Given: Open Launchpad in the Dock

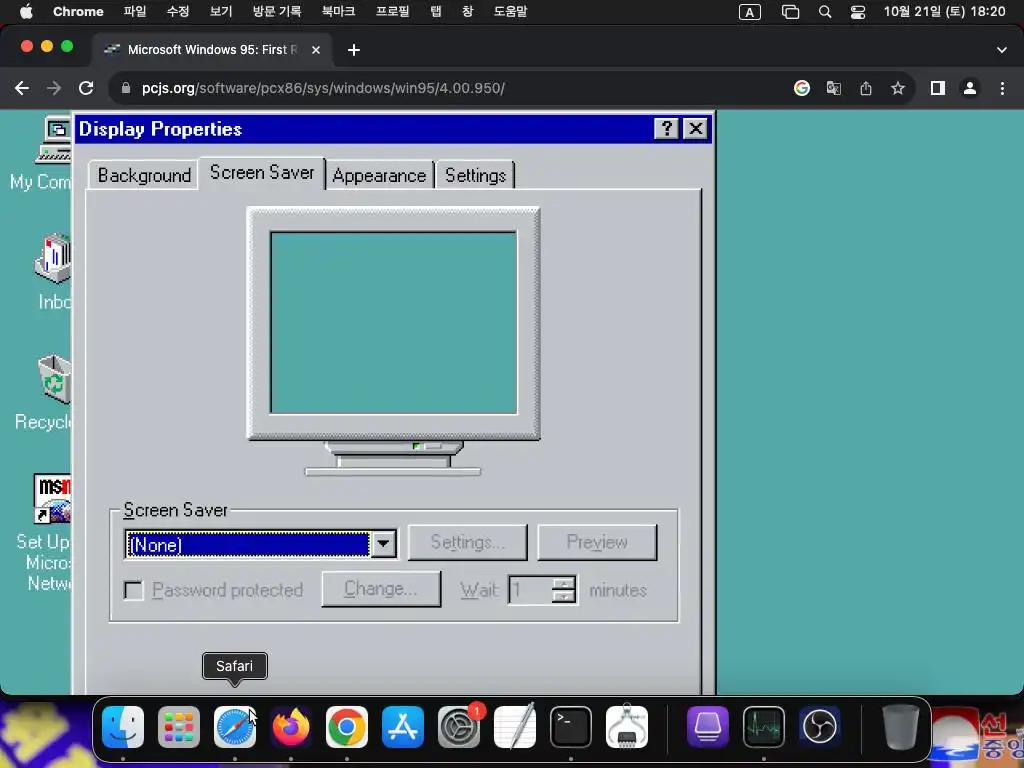Looking at the screenshot, I should 179,727.
